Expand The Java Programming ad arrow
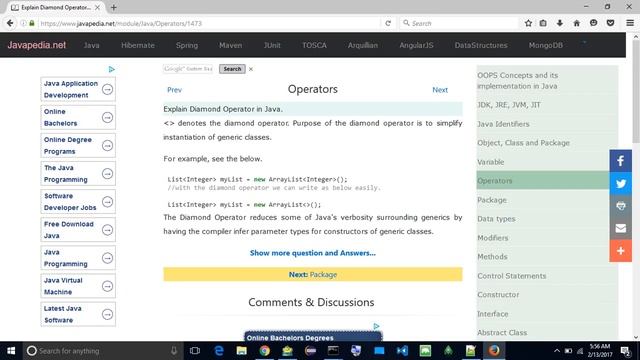This screenshot has width=640, height=360. (107, 174)
